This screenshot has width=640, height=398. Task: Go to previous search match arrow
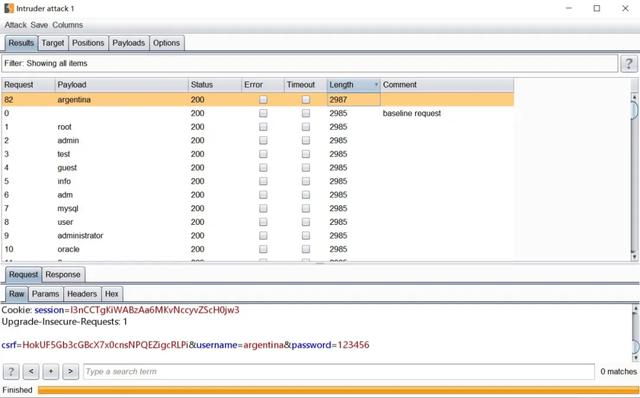coord(31,371)
